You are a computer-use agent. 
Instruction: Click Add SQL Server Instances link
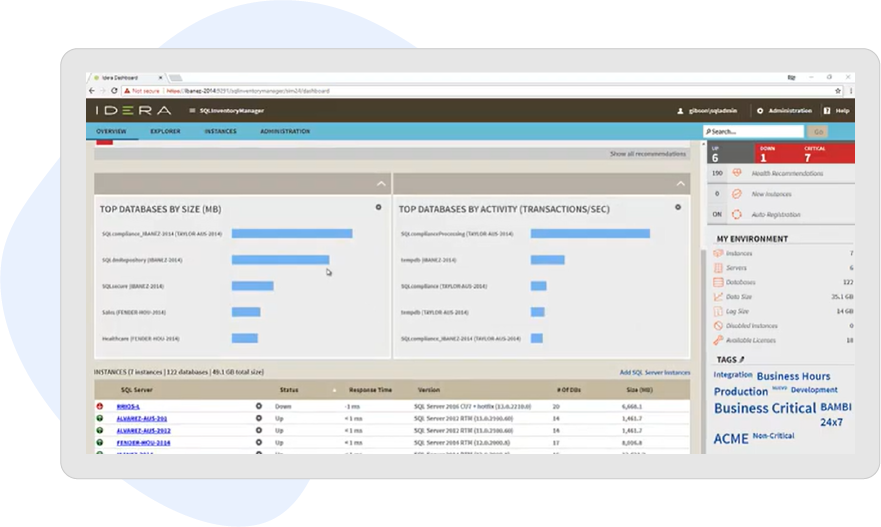click(655, 372)
